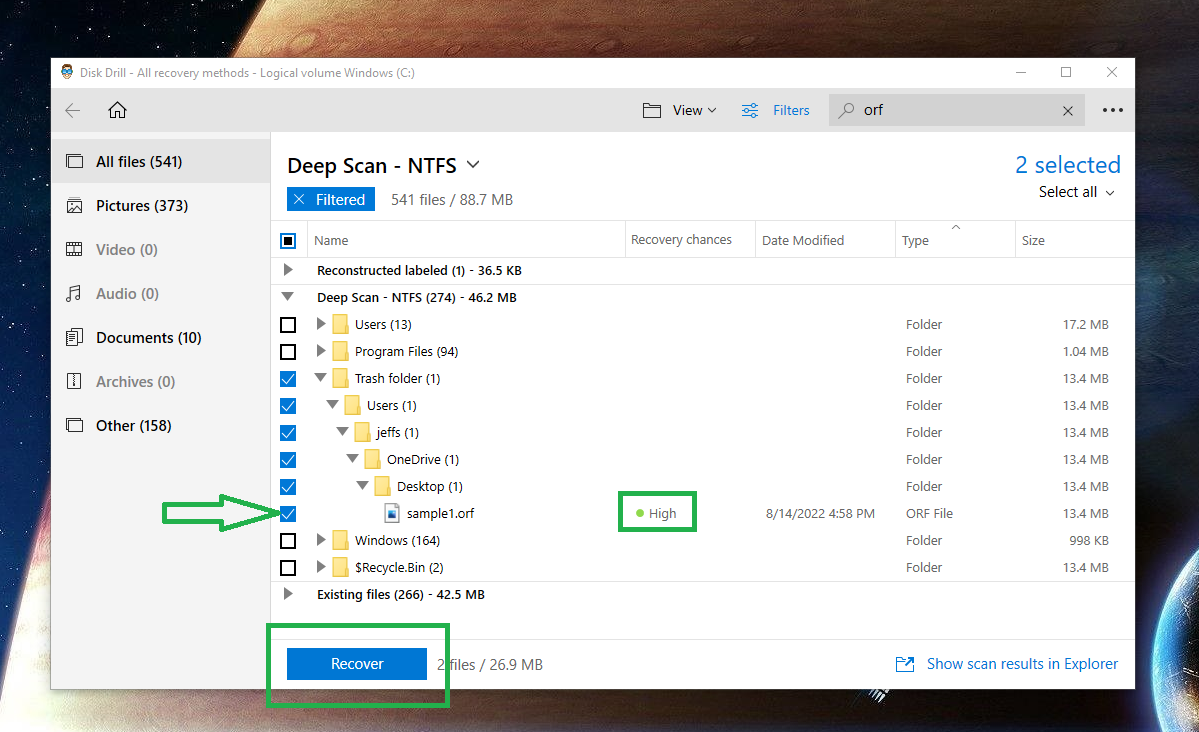
Task: Check the Windows (164) folder checkbox
Action: pyautogui.click(x=288, y=541)
